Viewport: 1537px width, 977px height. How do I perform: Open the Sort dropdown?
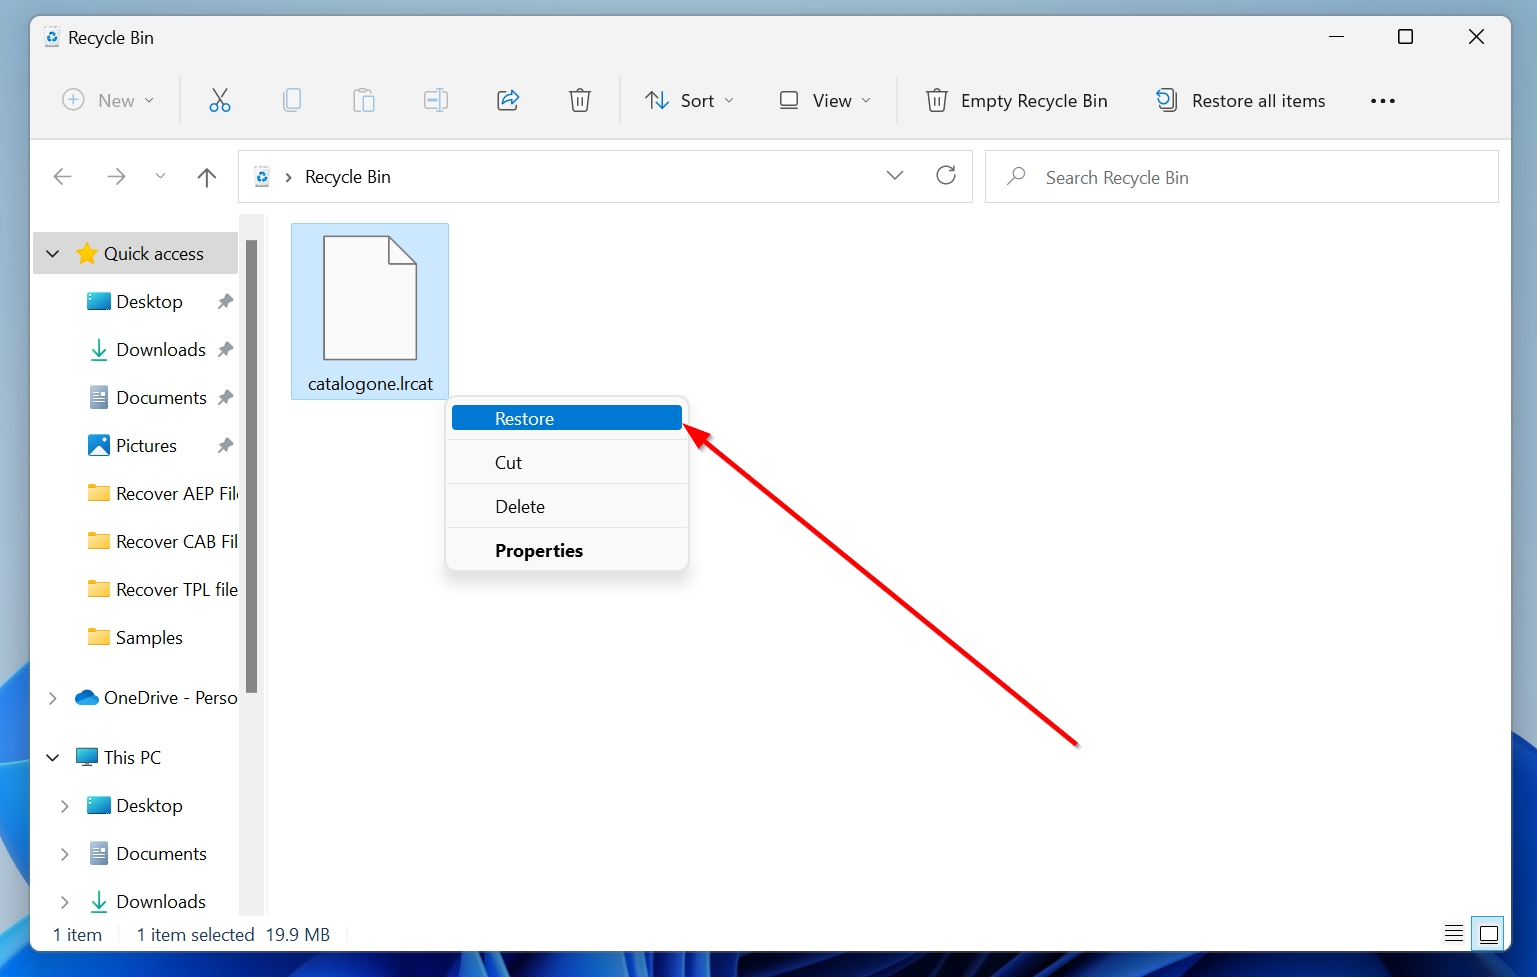tap(690, 100)
